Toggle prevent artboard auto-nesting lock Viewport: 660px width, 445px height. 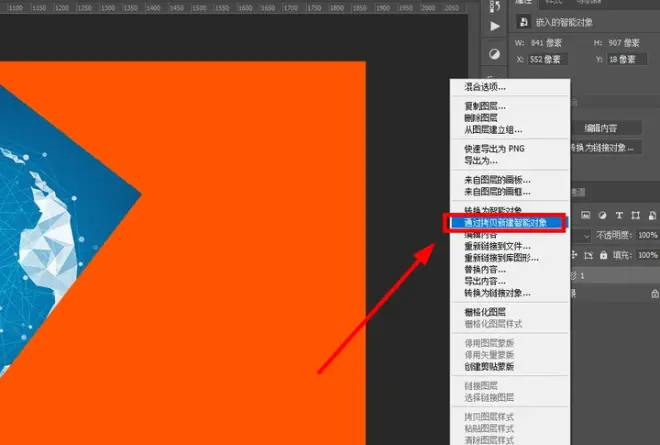pos(588,255)
